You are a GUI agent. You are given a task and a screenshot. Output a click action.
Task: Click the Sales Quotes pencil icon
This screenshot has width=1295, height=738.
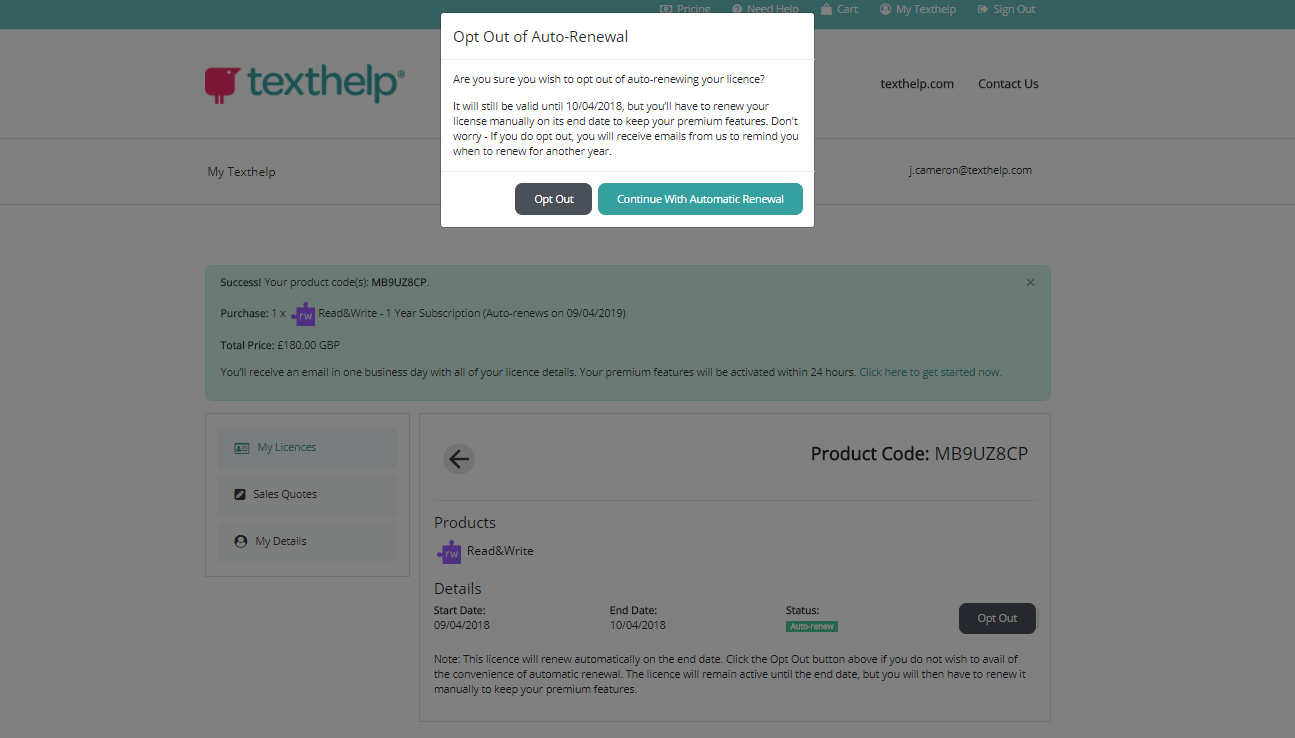point(240,495)
